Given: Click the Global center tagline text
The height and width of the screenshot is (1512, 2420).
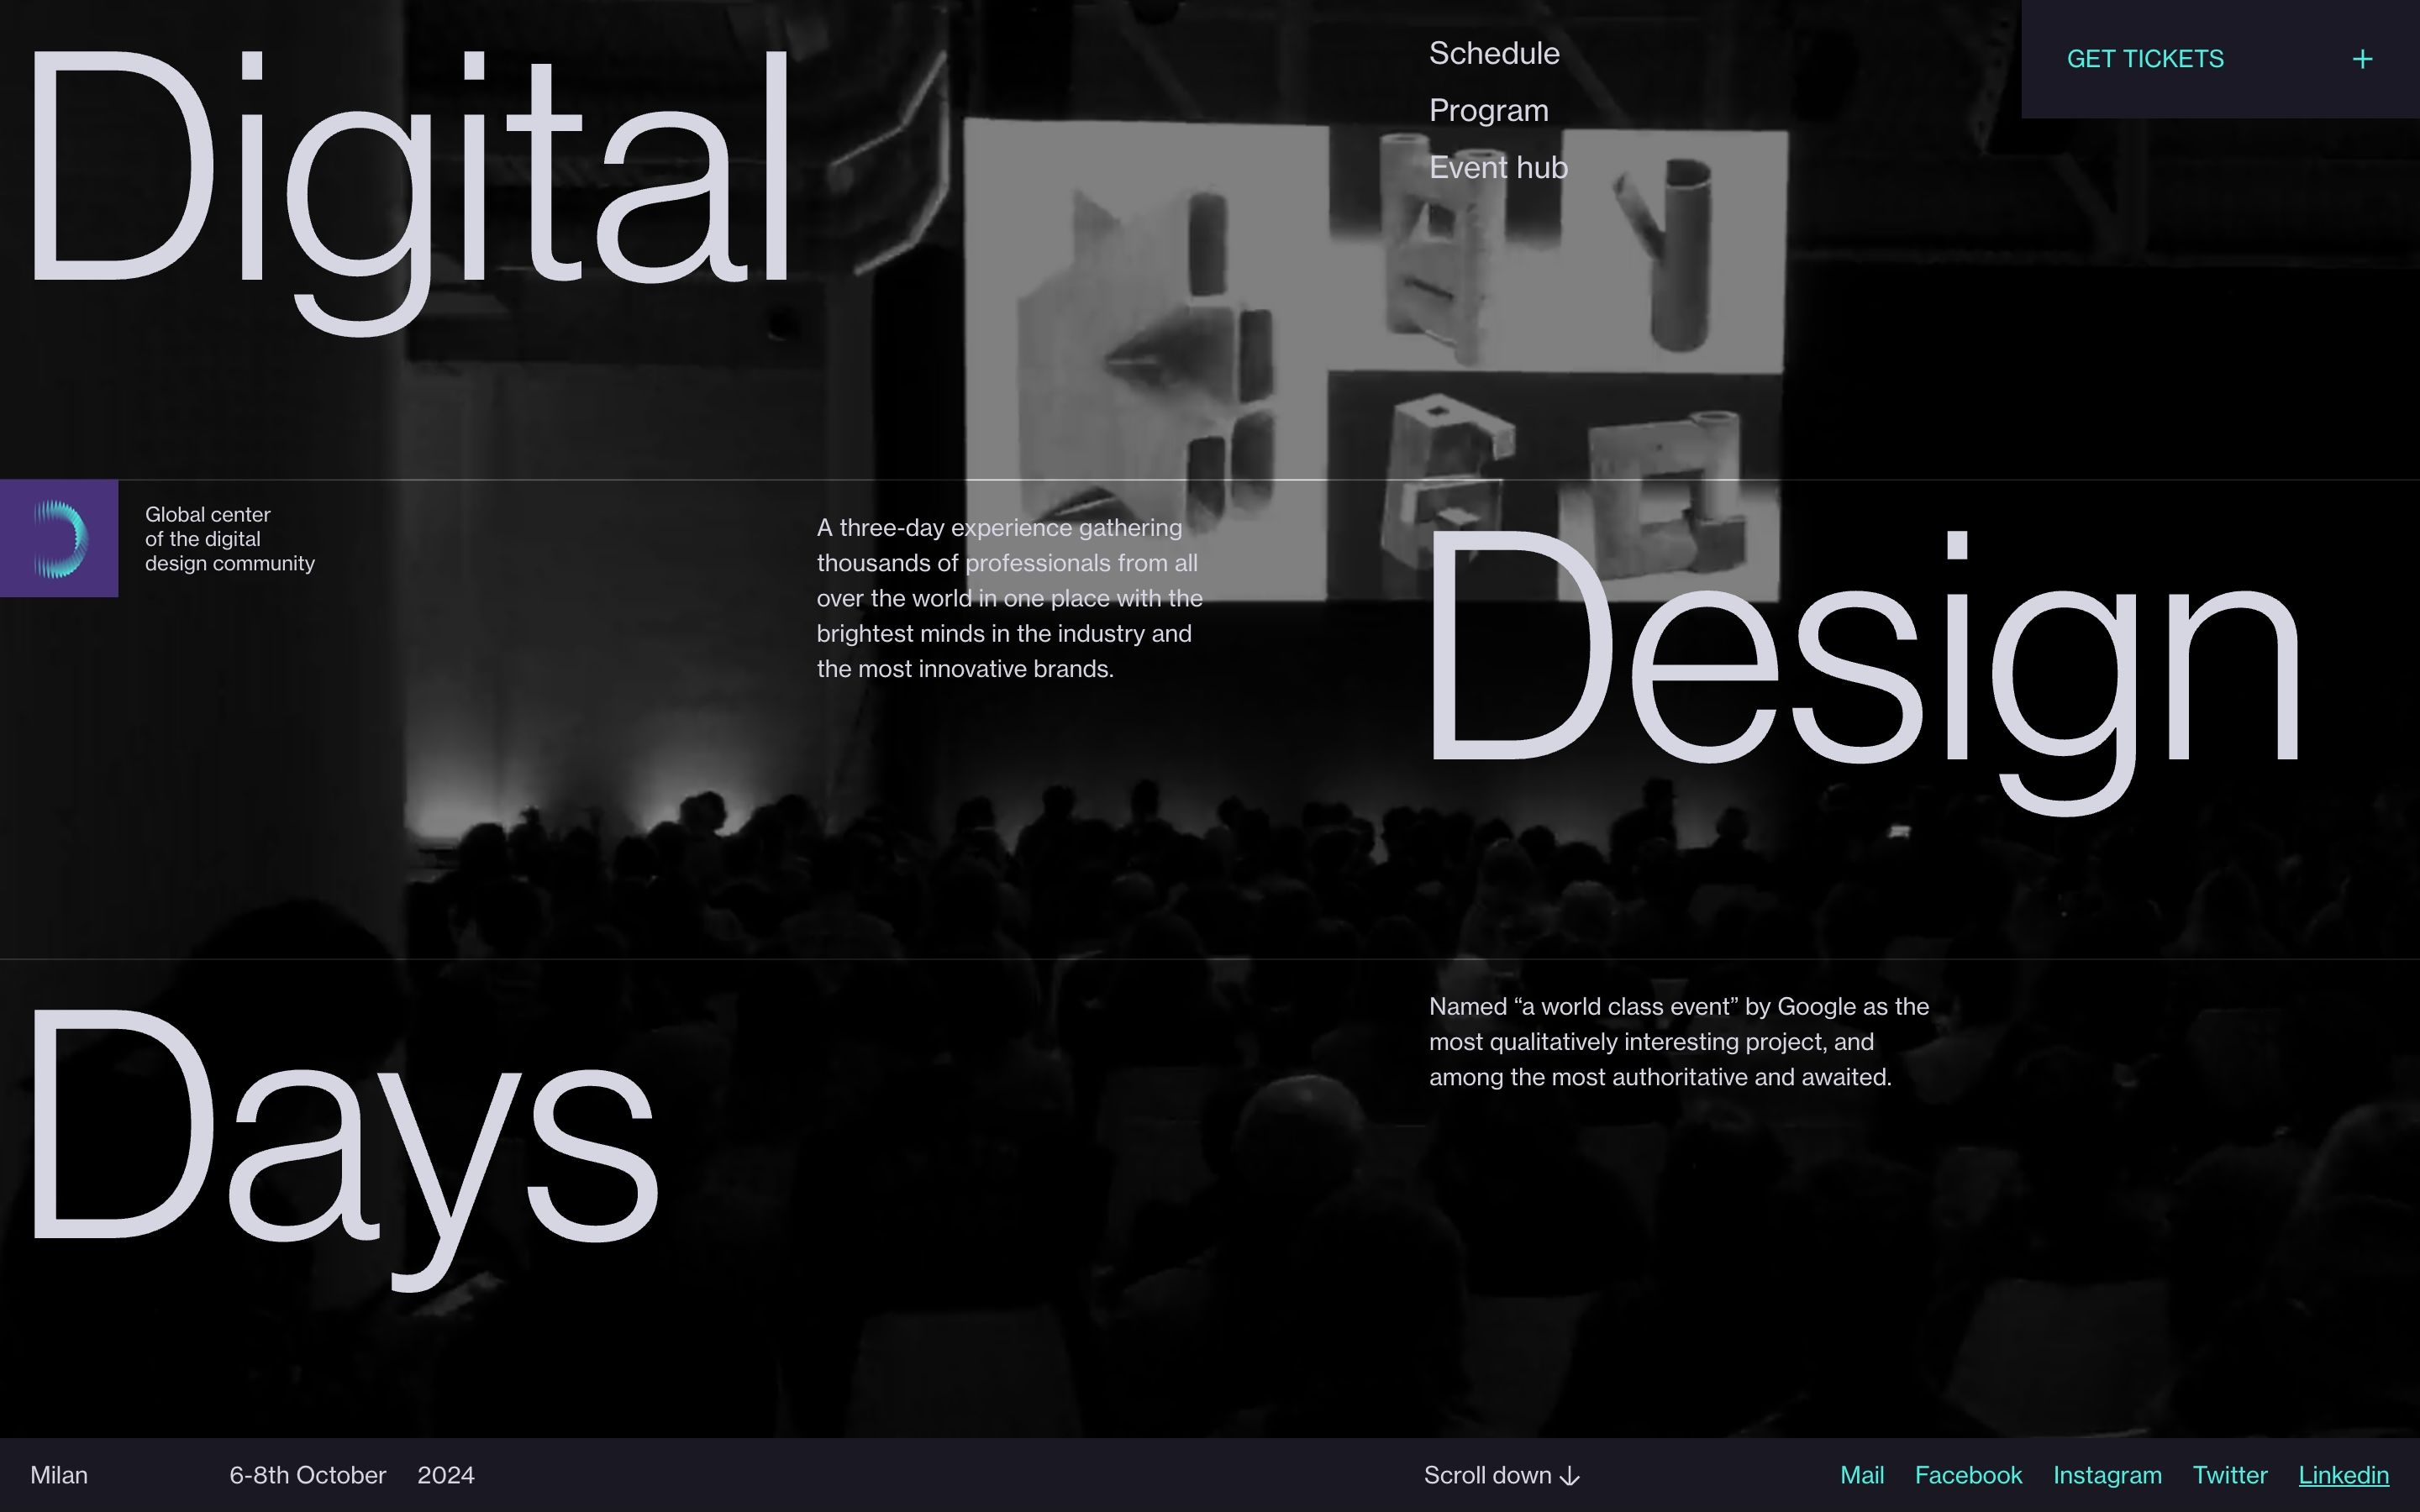Looking at the screenshot, I should pos(229,540).
